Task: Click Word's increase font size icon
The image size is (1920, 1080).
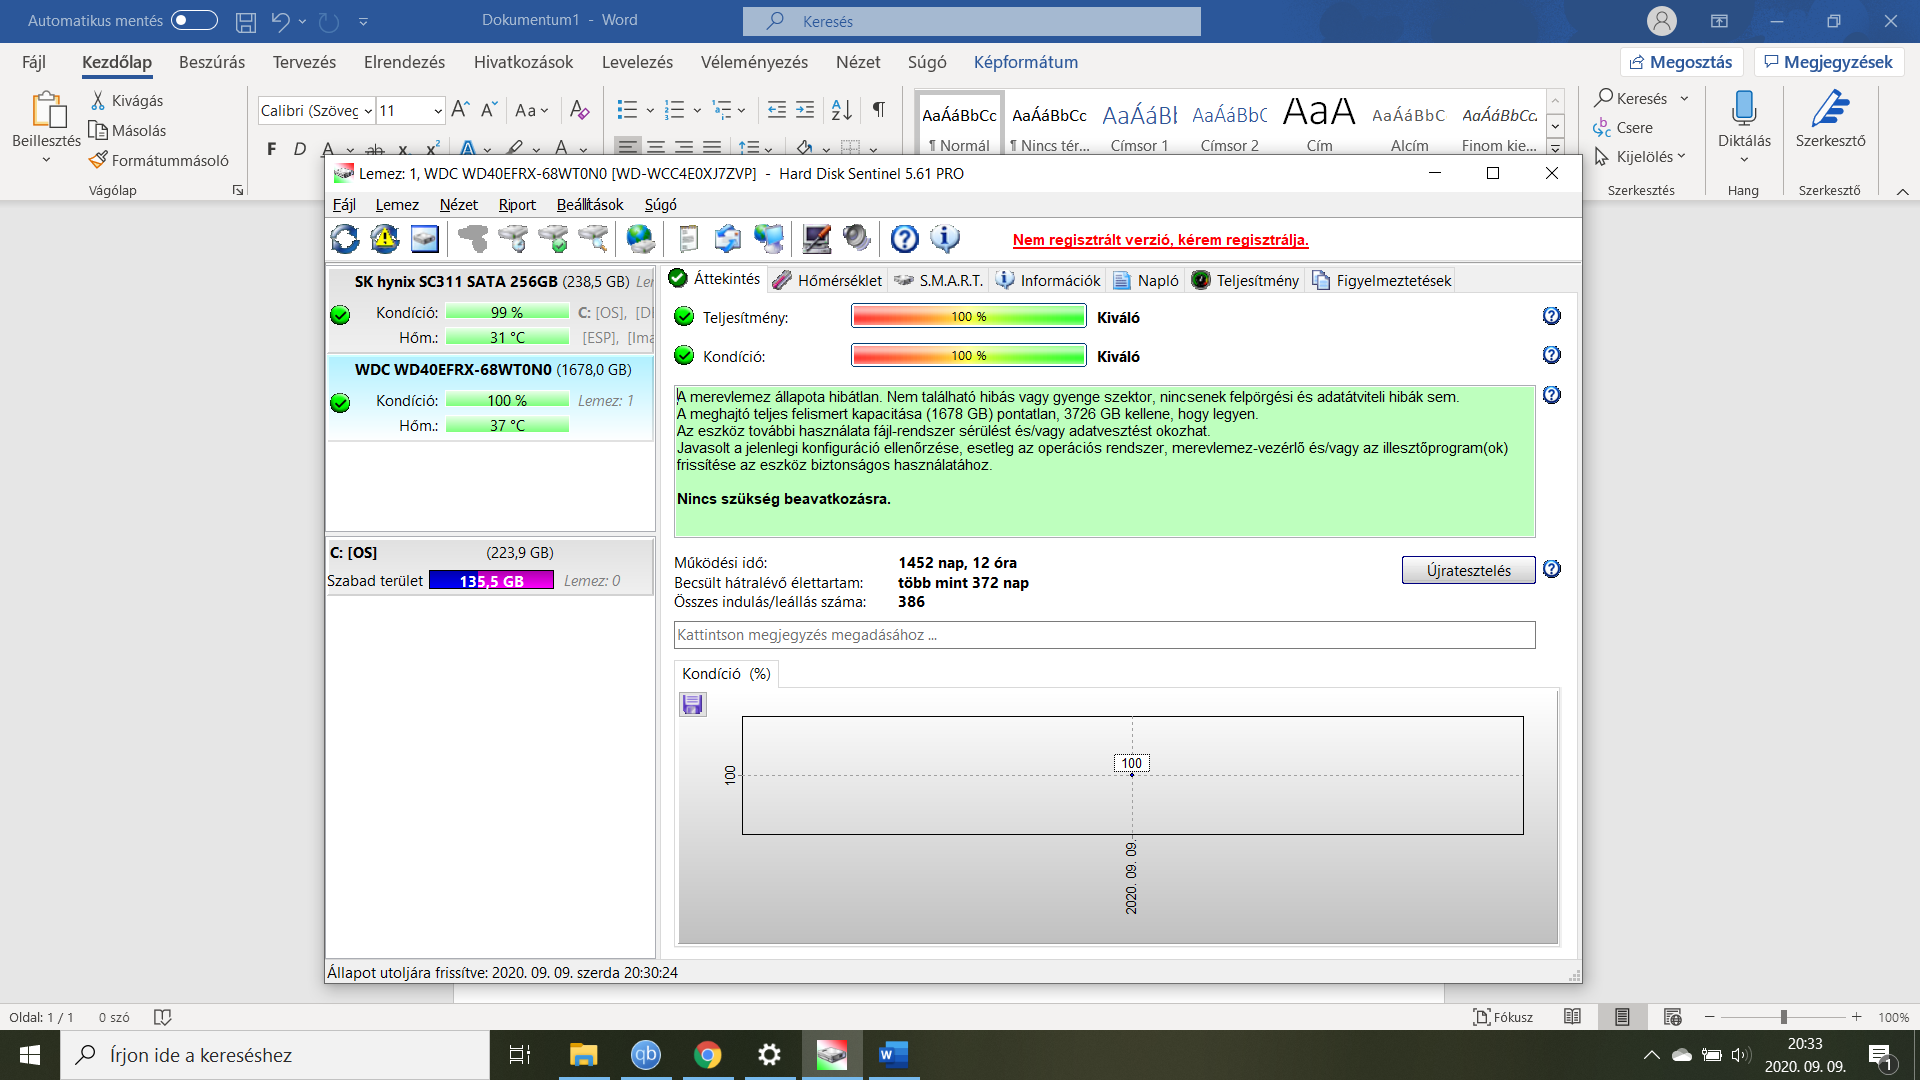Action: pyautogui.click(x=460, y=110)
